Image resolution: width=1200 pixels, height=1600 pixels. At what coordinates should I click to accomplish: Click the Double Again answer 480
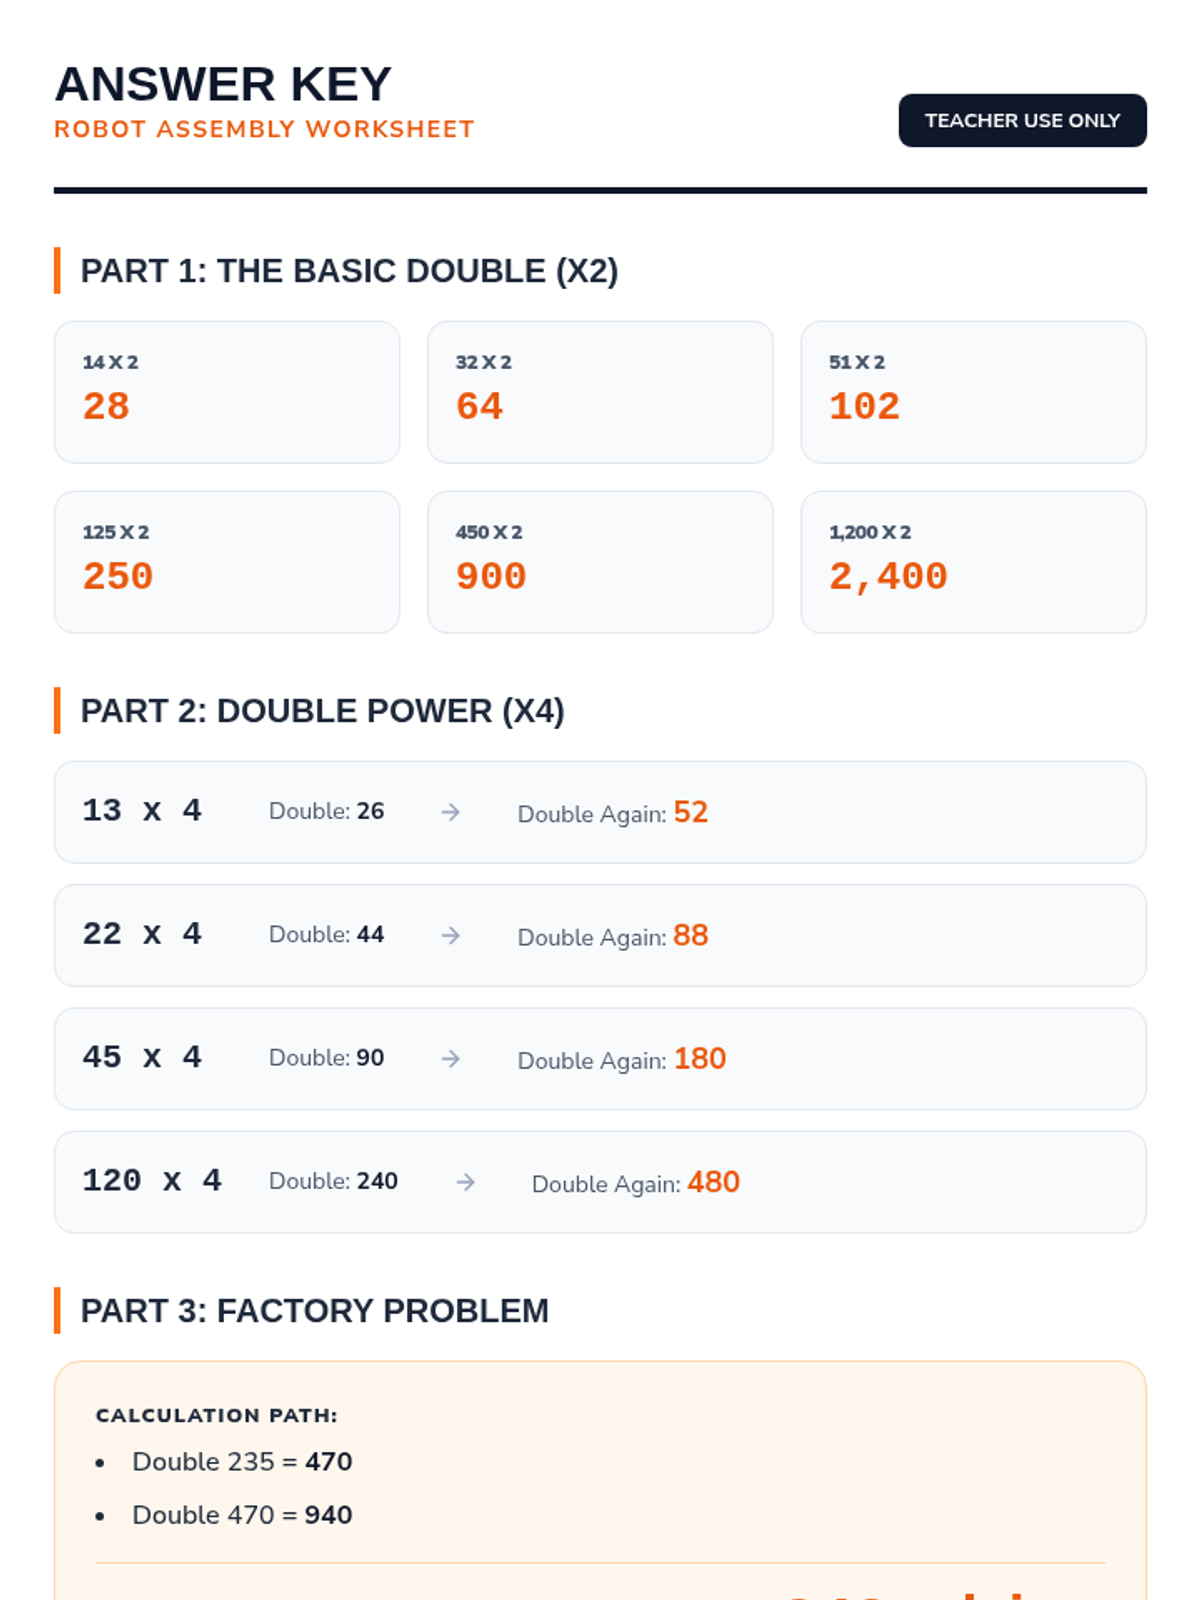pyautogui.click(x=713, y=1182)
